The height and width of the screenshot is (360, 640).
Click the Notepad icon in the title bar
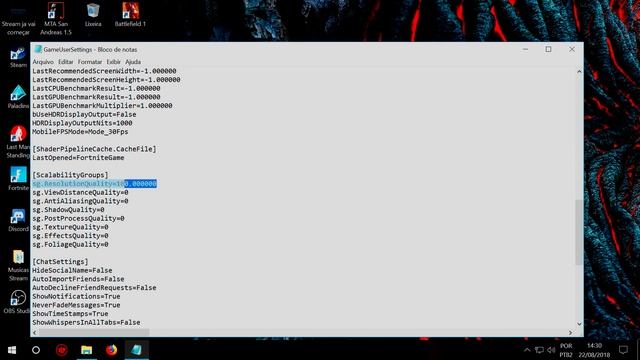tap(38, 49)
